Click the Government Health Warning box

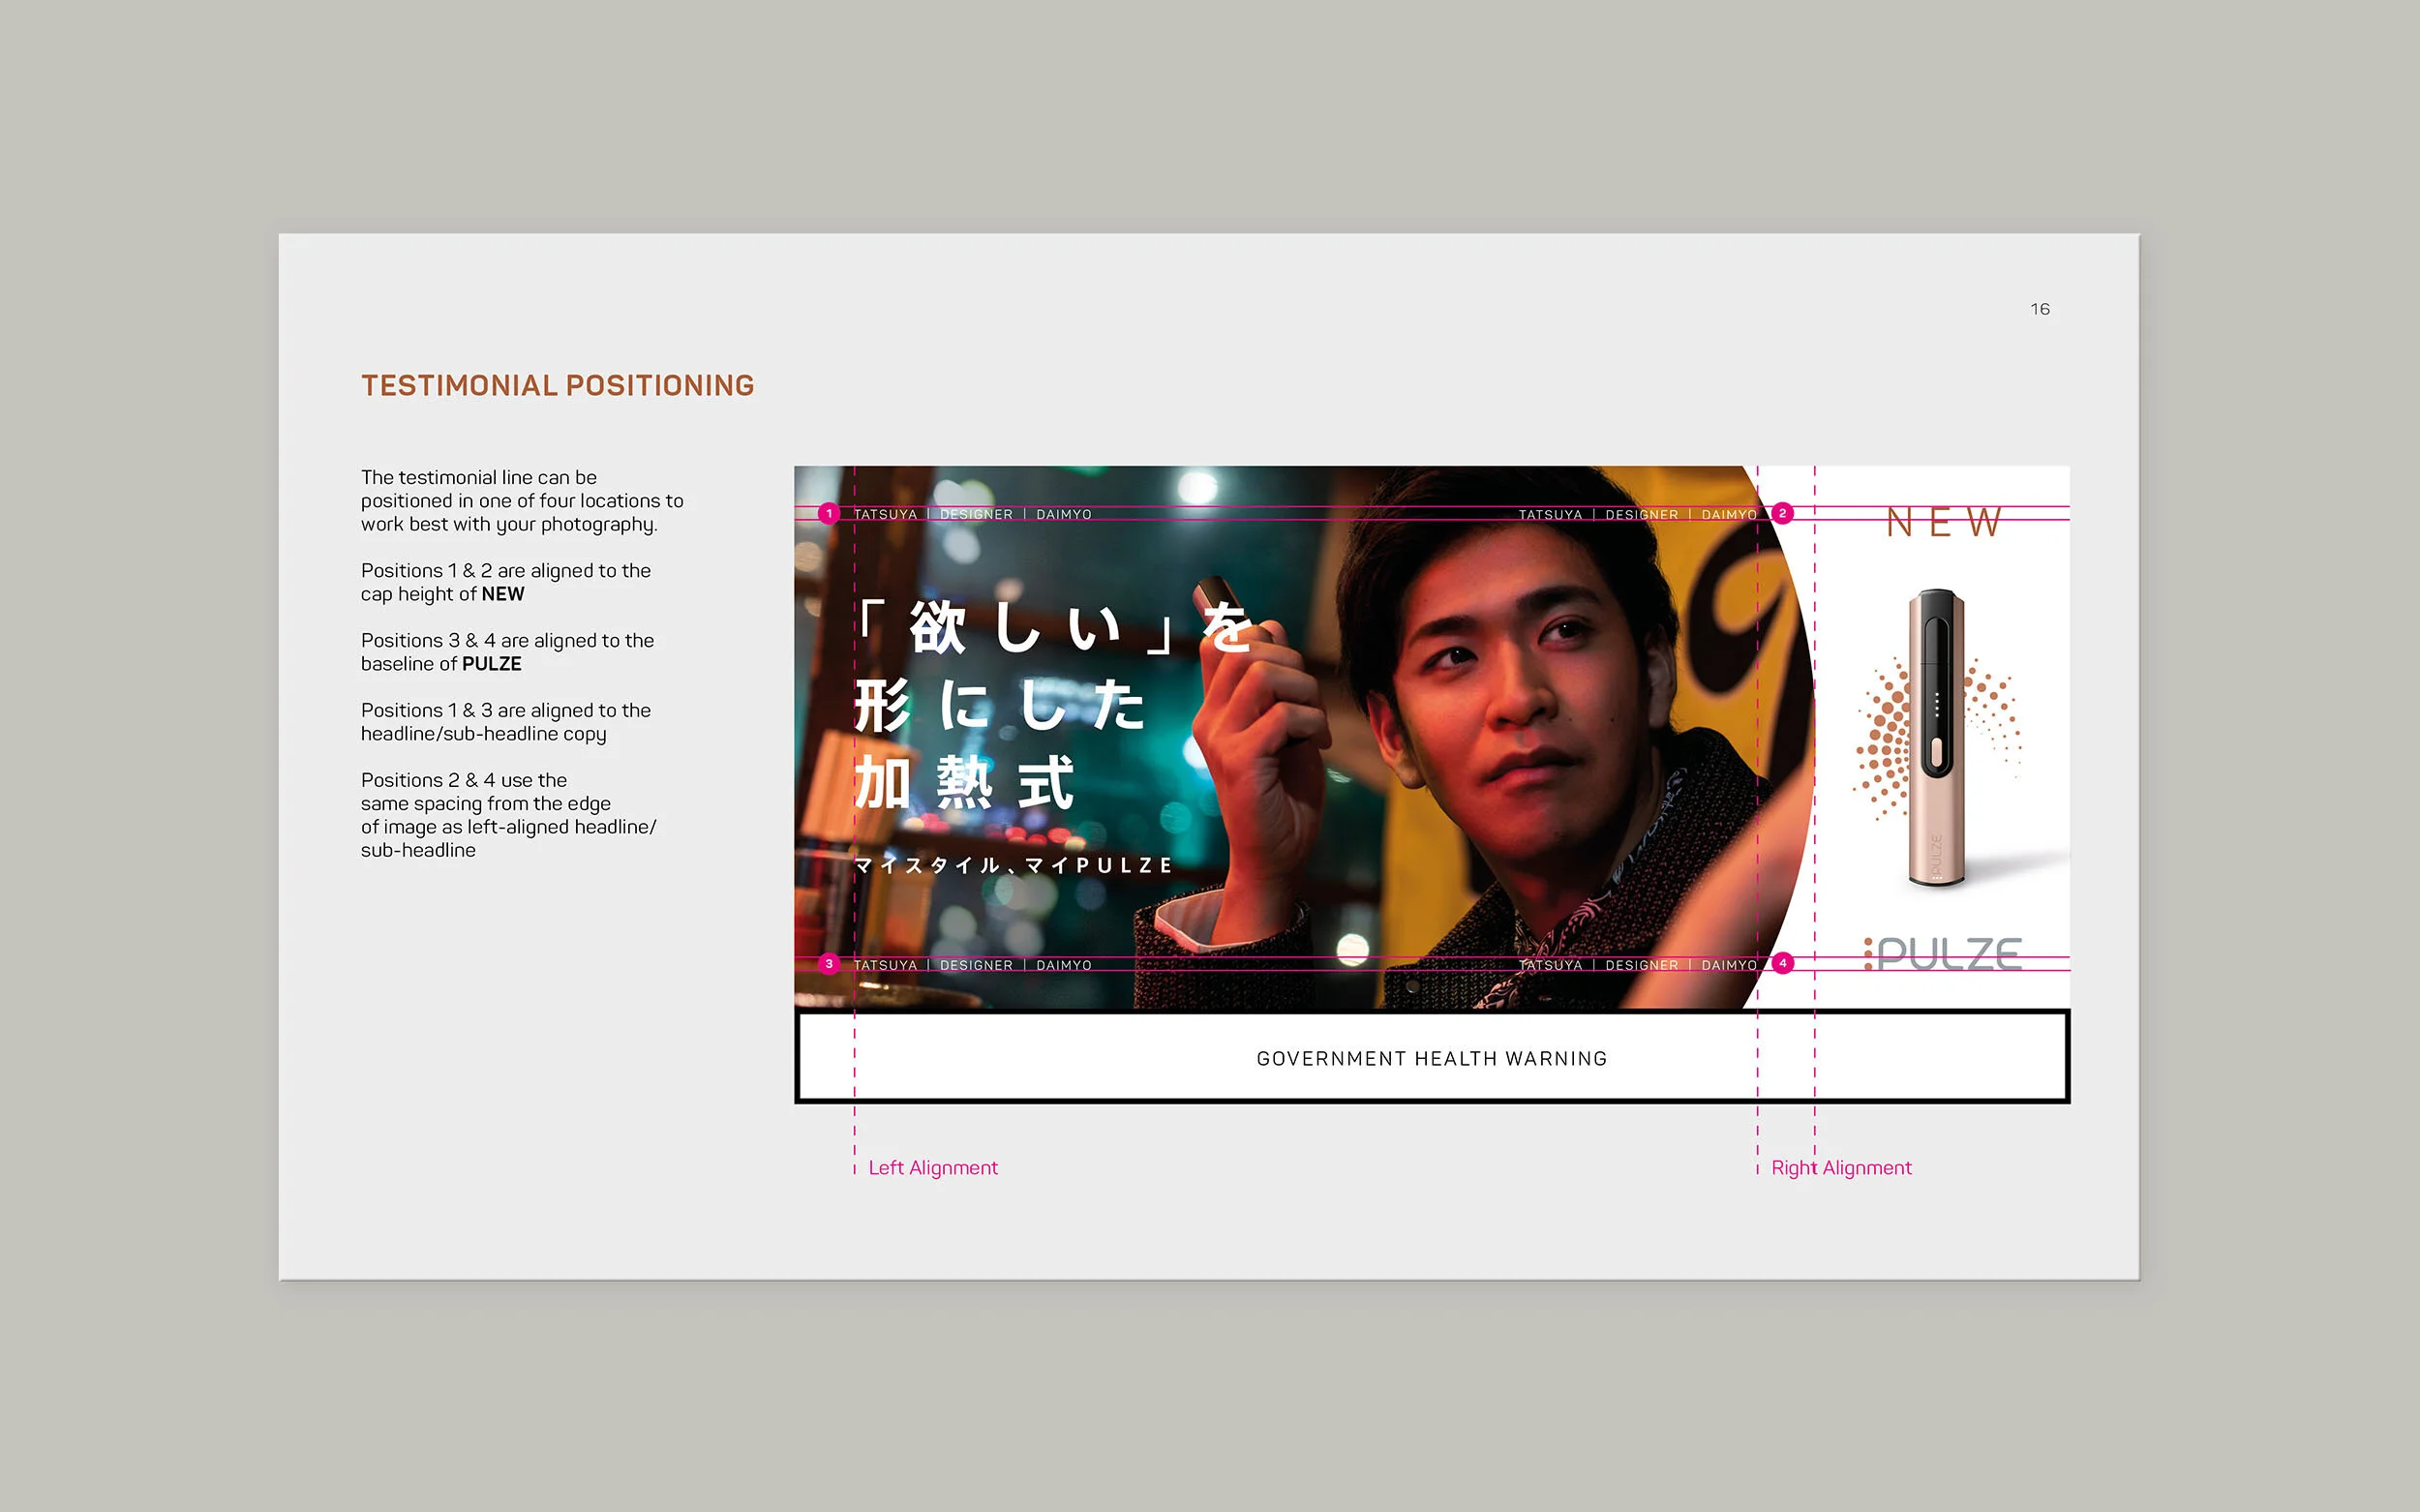coord(1432,1057)
